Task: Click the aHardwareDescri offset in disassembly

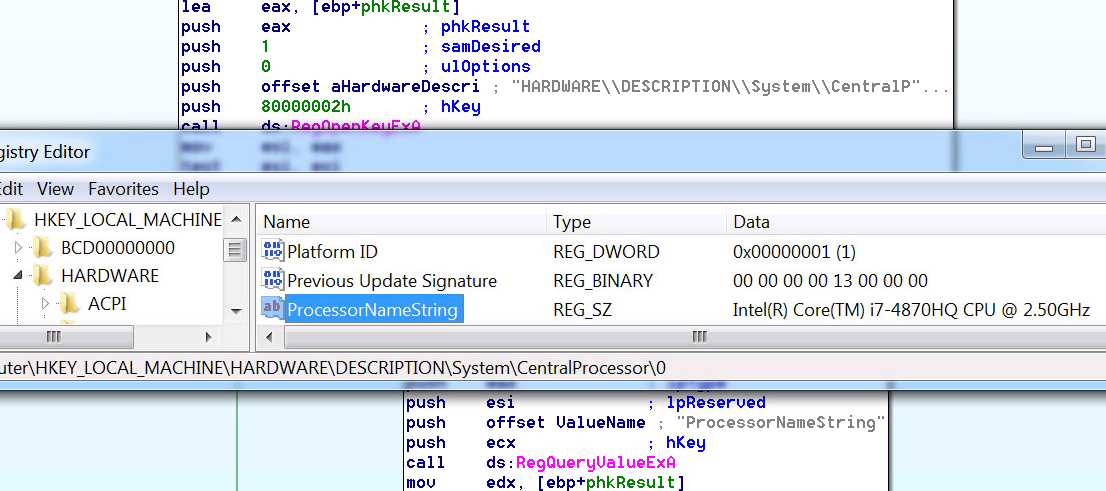Action: (370, 87)
